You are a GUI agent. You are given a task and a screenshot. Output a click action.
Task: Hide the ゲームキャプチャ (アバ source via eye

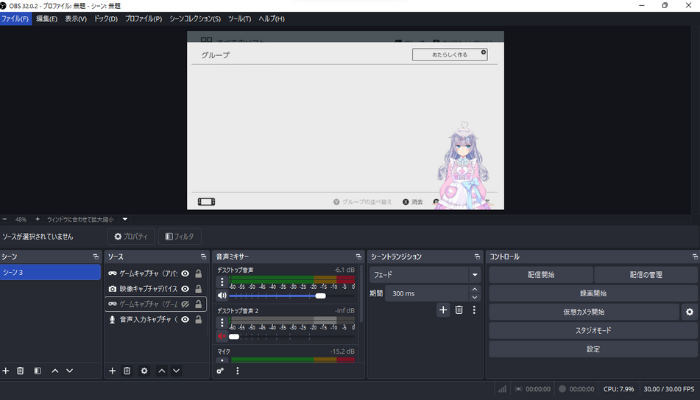185,273
